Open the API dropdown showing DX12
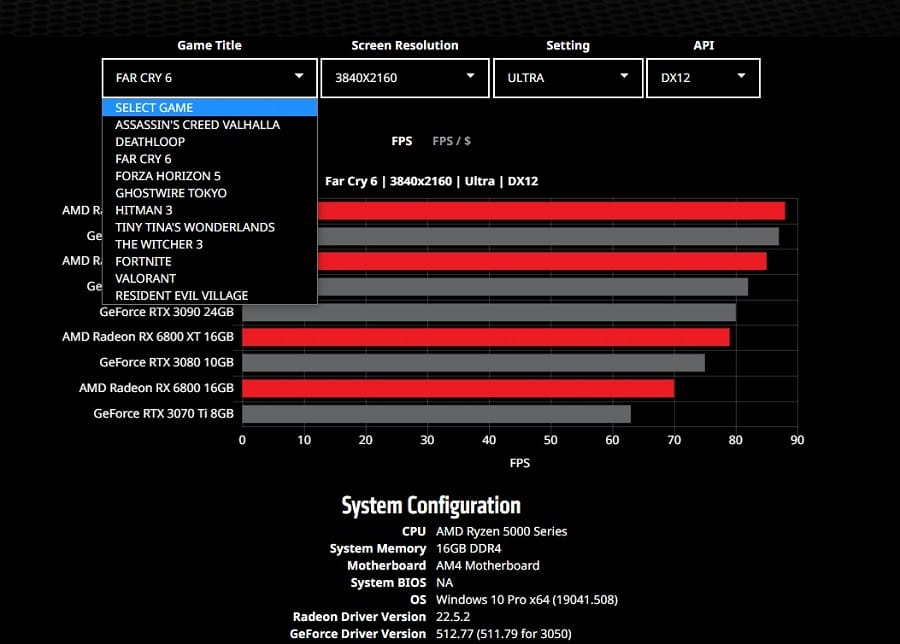This screenshot has width=900, height=644. [703, 77]
